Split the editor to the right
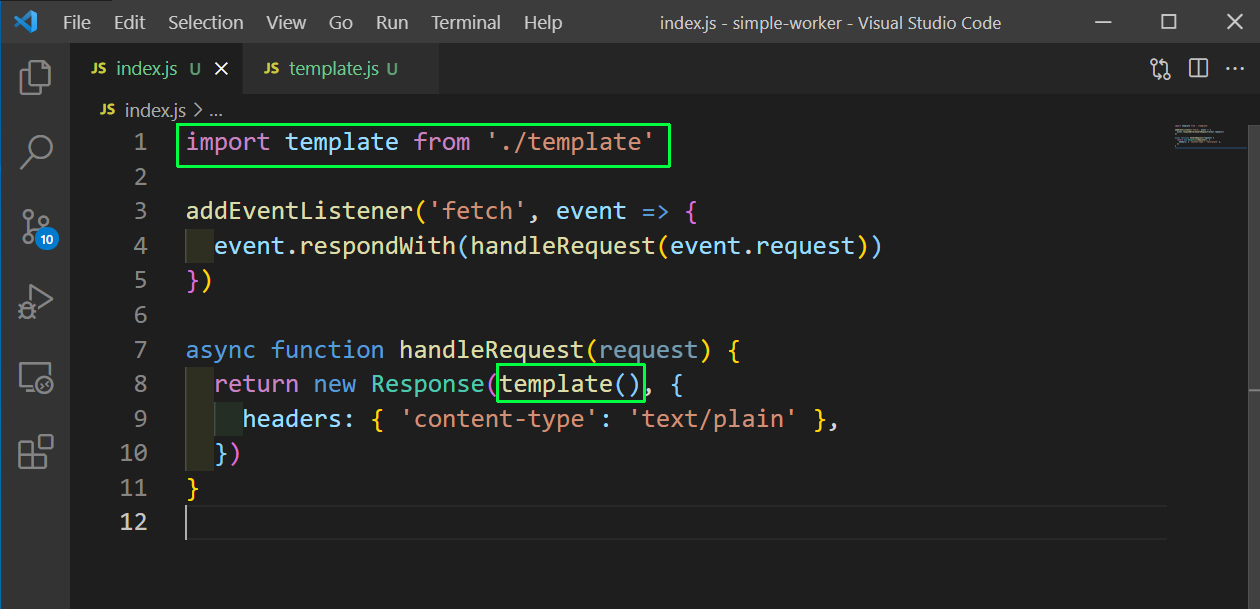 pos(1198,69)
